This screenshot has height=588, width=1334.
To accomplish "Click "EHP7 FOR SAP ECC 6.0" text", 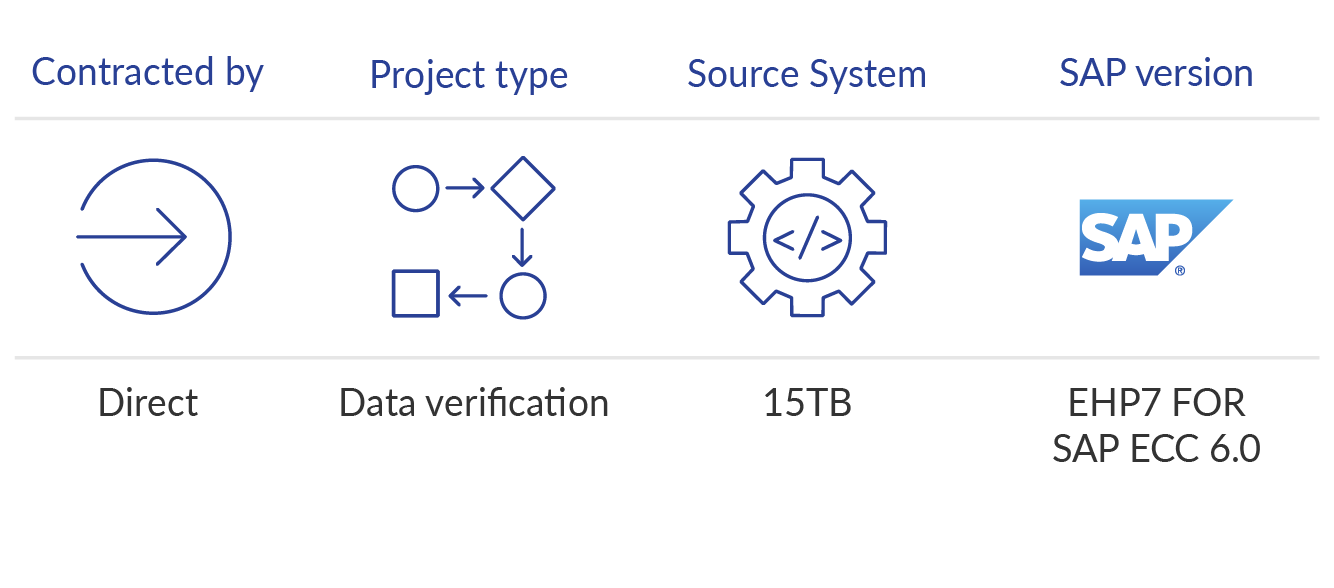I will [x=1156, y=426].
